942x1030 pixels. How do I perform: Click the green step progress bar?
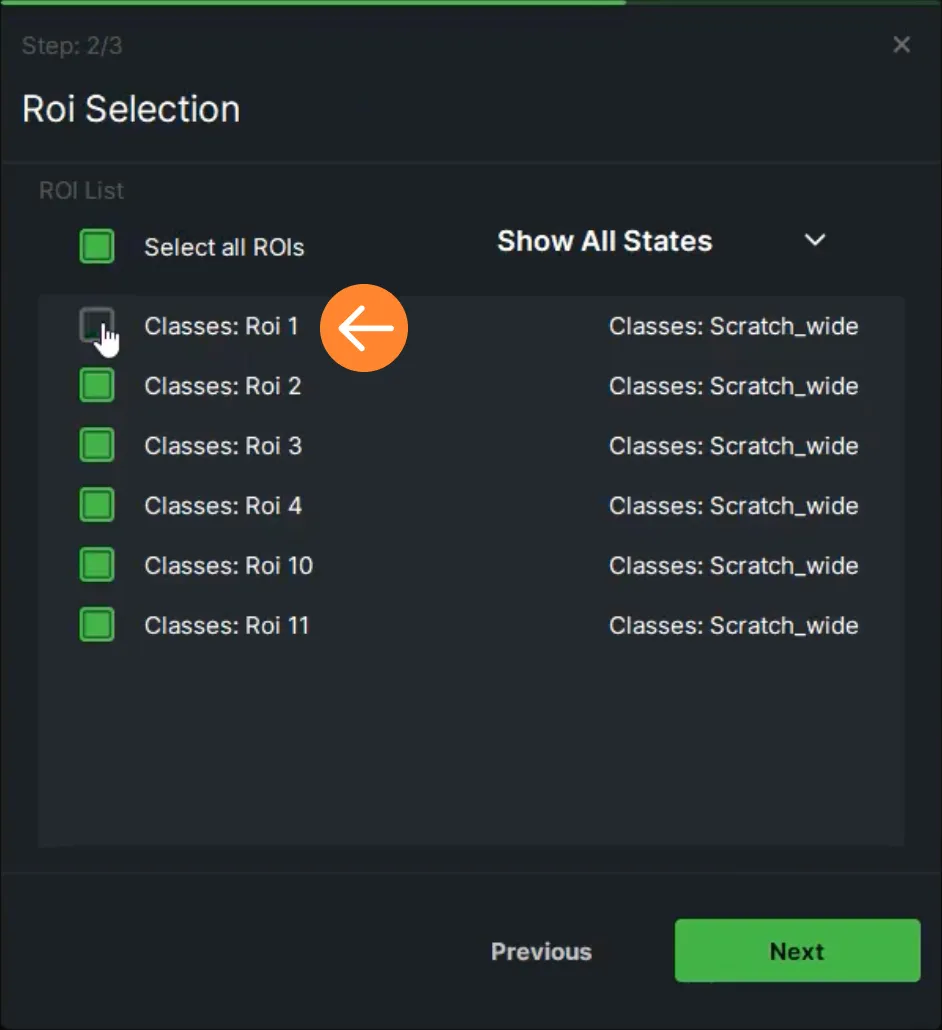click(x=313, y=3)
